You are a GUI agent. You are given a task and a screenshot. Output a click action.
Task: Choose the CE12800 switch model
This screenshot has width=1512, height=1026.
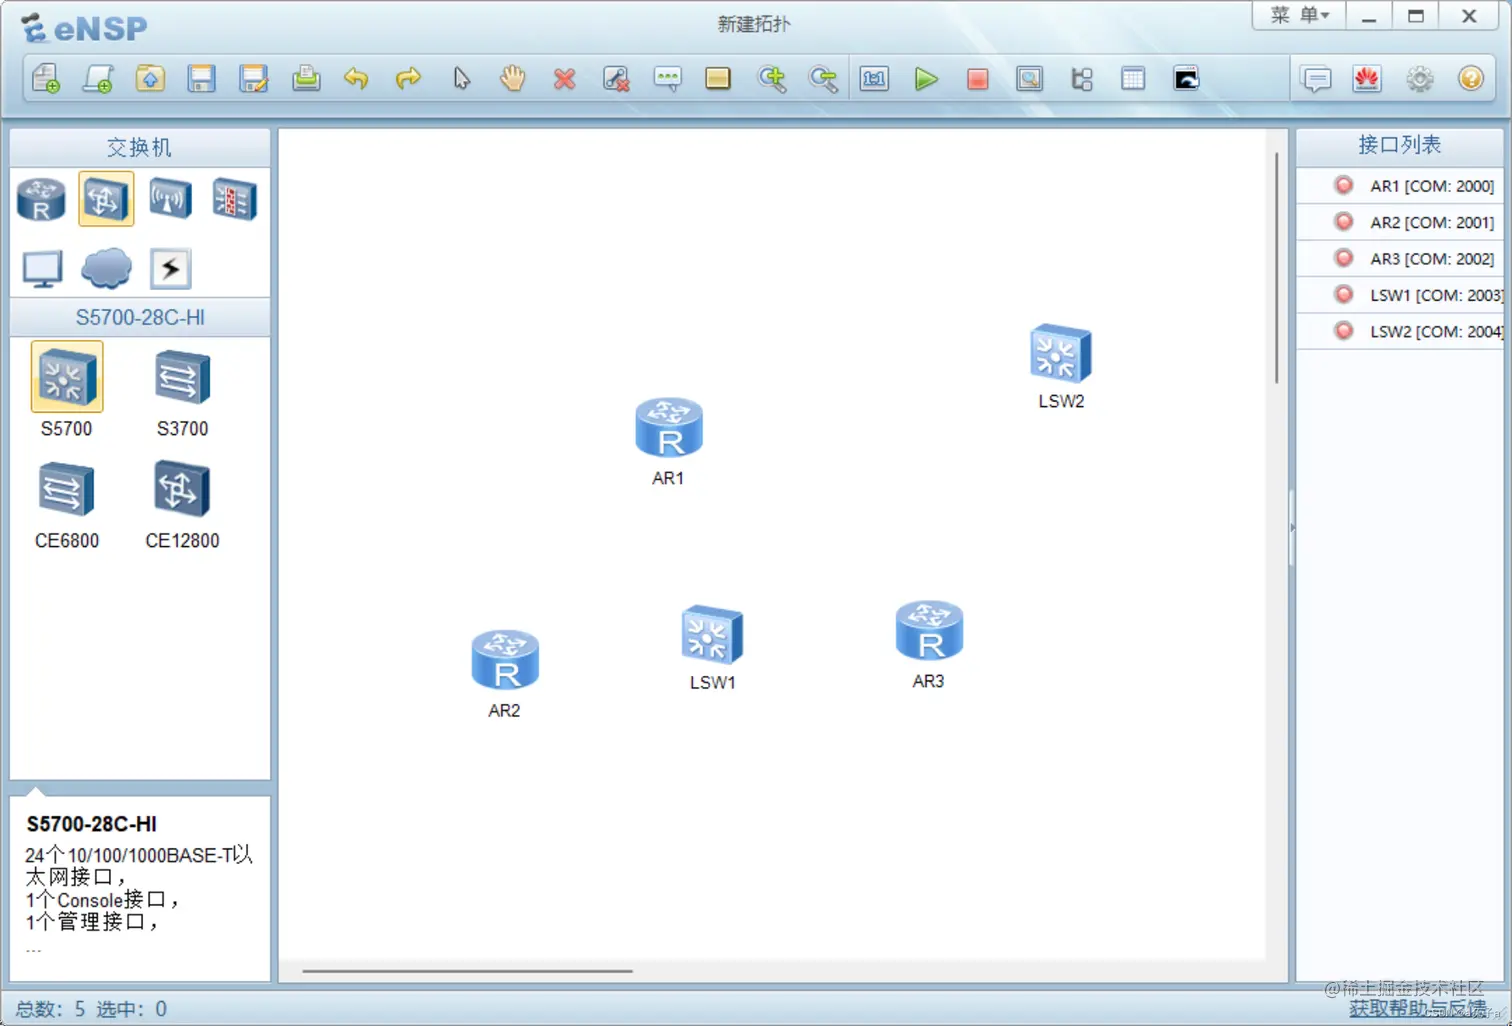tap(182, 504)
